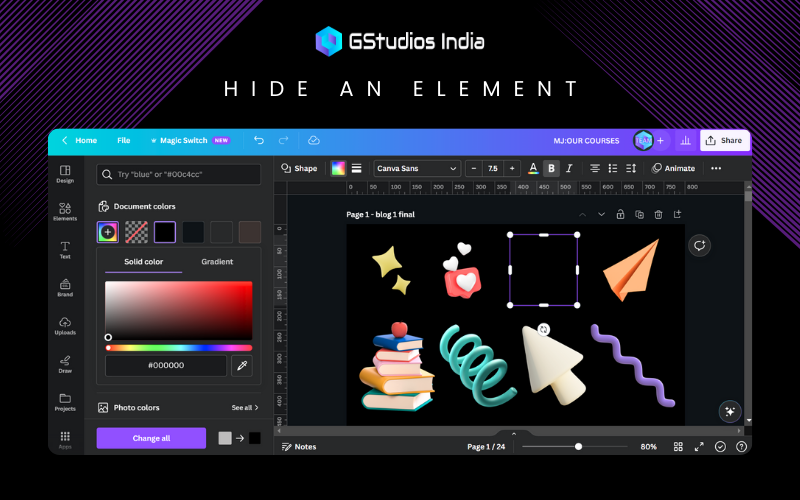Screen dimensions: 800x500
Task: Open the Elements sidebar panel
Action: point(65,212)
